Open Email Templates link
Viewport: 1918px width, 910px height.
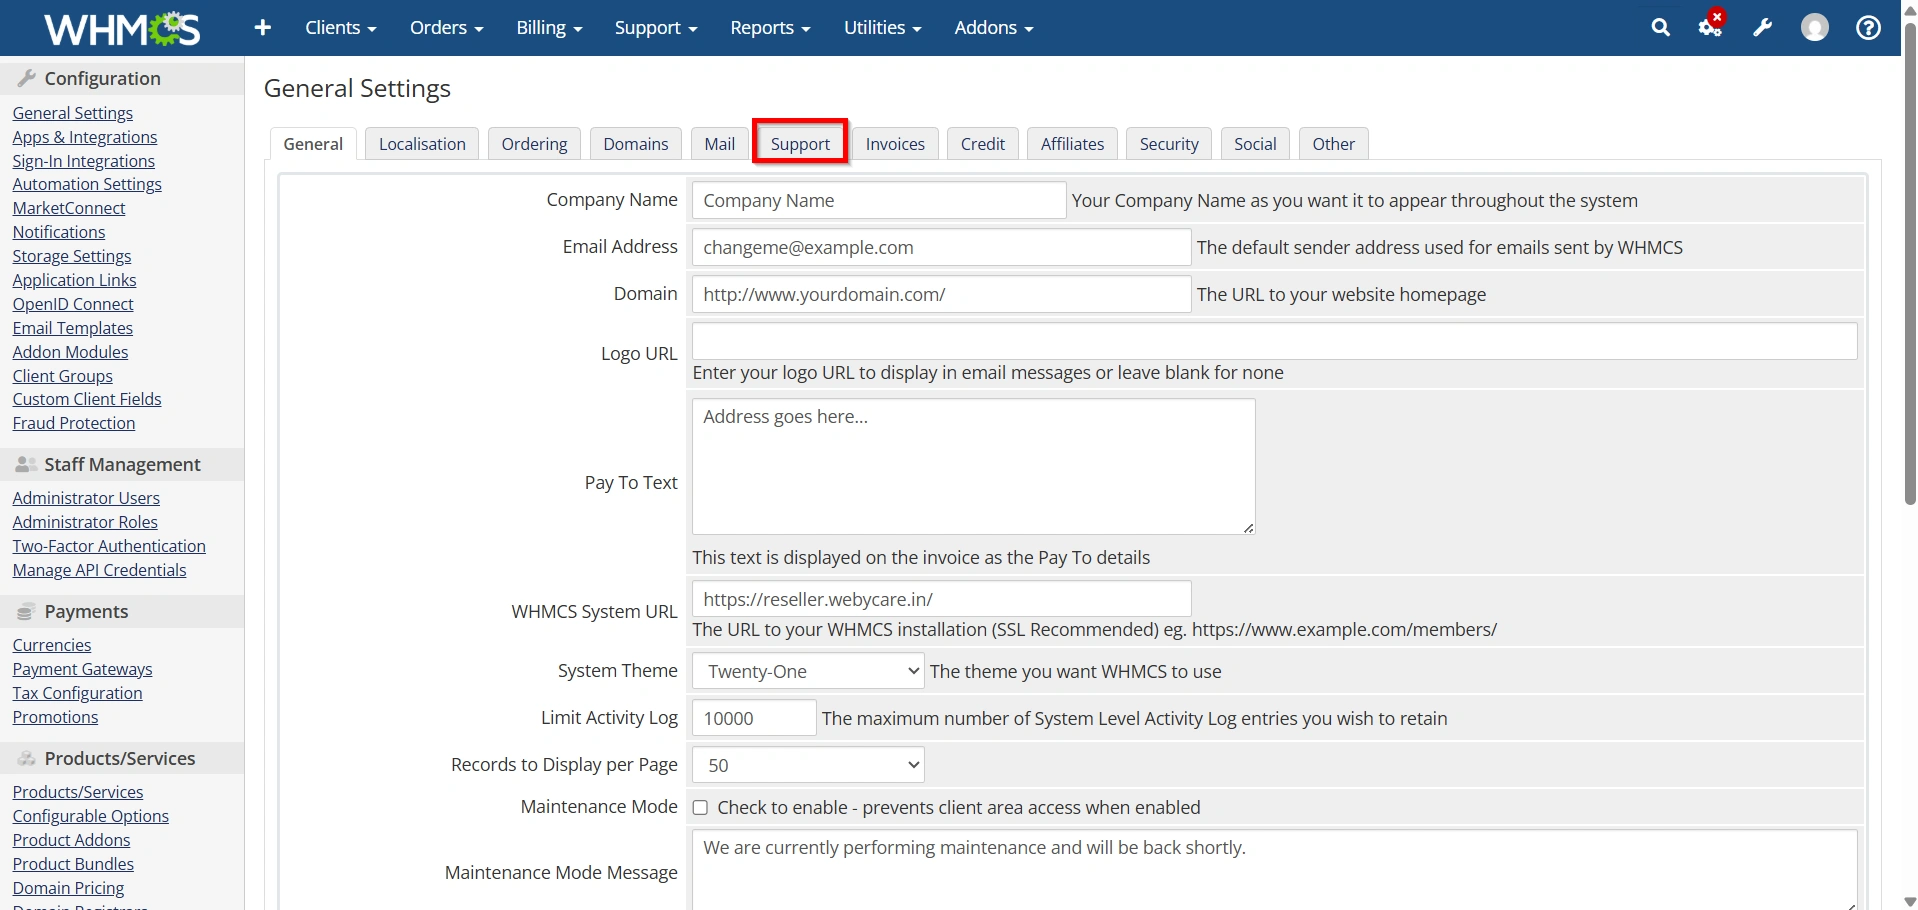73,328
